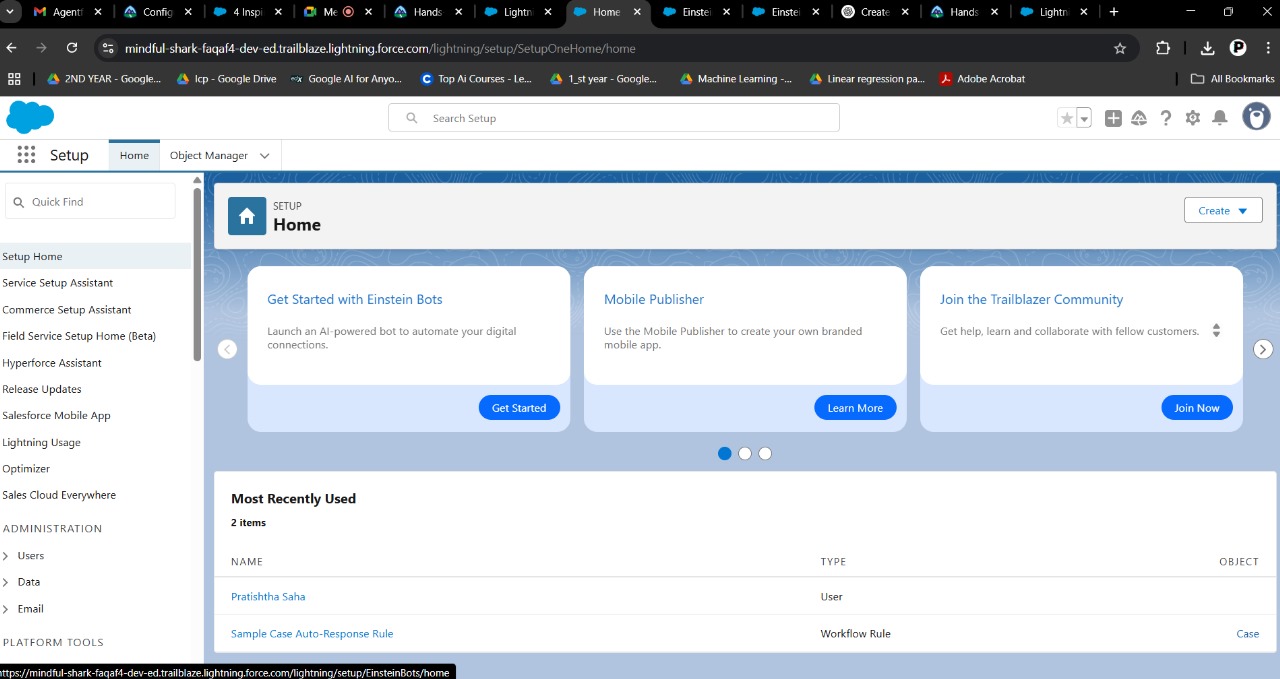Viewport: 1280px width, 679px height.
Task: Switch to the Home tab
Action: click(x=134, y=155)
